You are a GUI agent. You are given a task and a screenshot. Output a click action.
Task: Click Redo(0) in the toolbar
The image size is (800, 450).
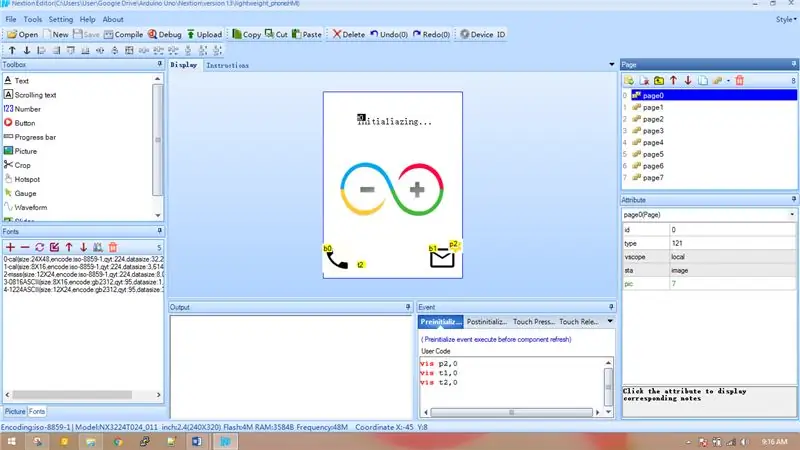pyautogui.click(x=431, y=34)
